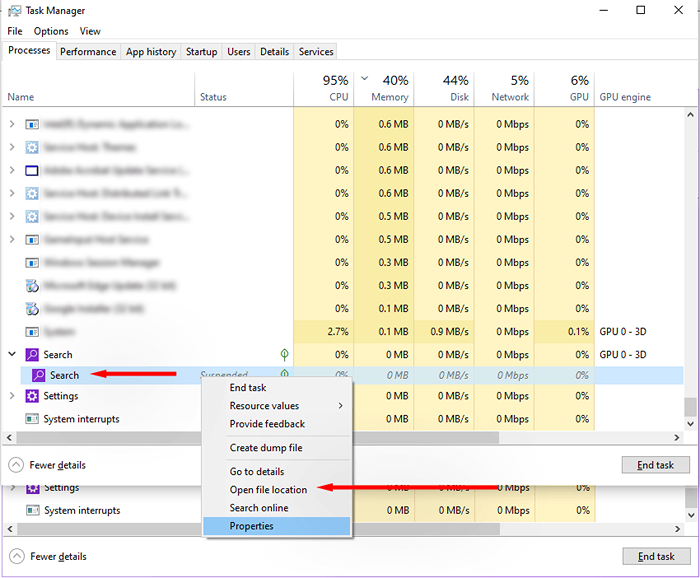This screenshot has height=578, width=700.
Task: Open the View menu
Action: pyautogui.click(x=90, y=31)
